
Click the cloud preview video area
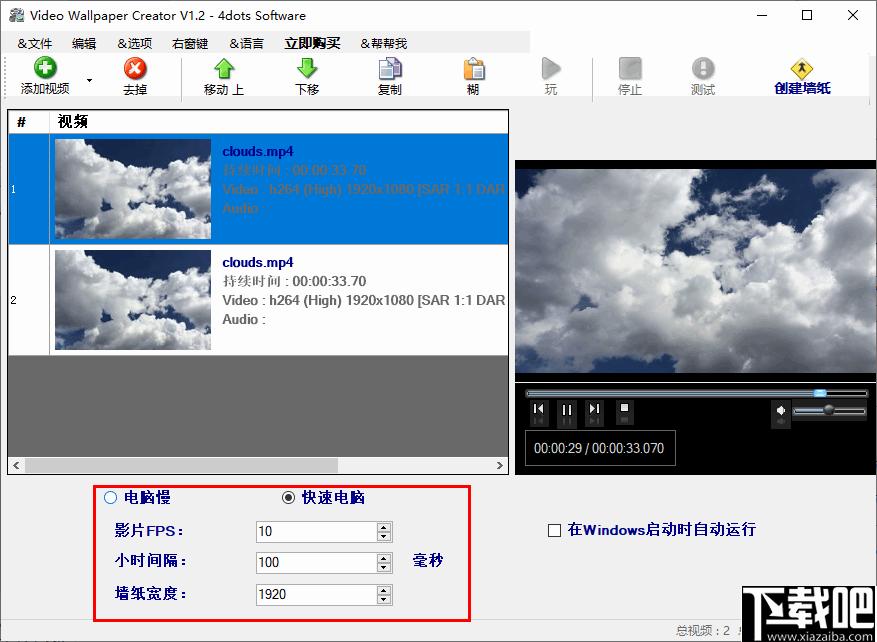[695, 271]
